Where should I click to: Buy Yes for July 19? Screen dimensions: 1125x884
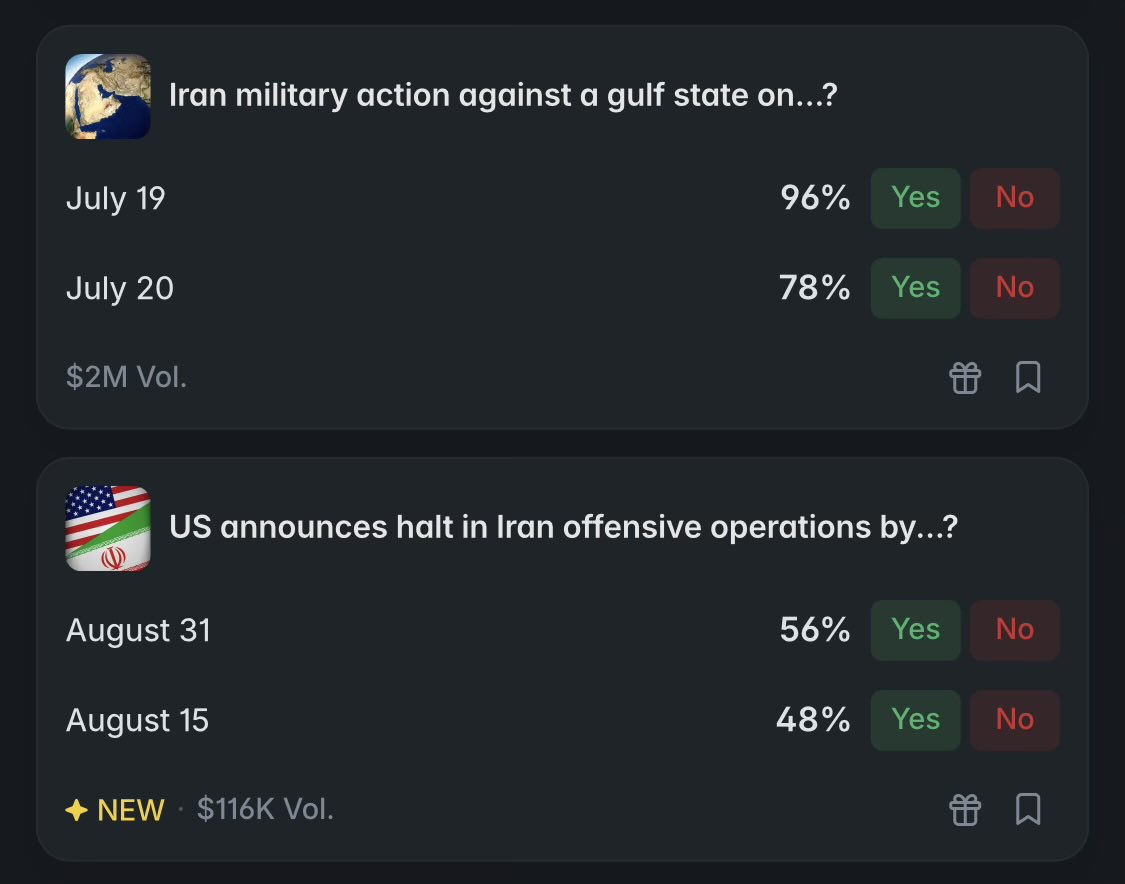(x=915, y=198)
